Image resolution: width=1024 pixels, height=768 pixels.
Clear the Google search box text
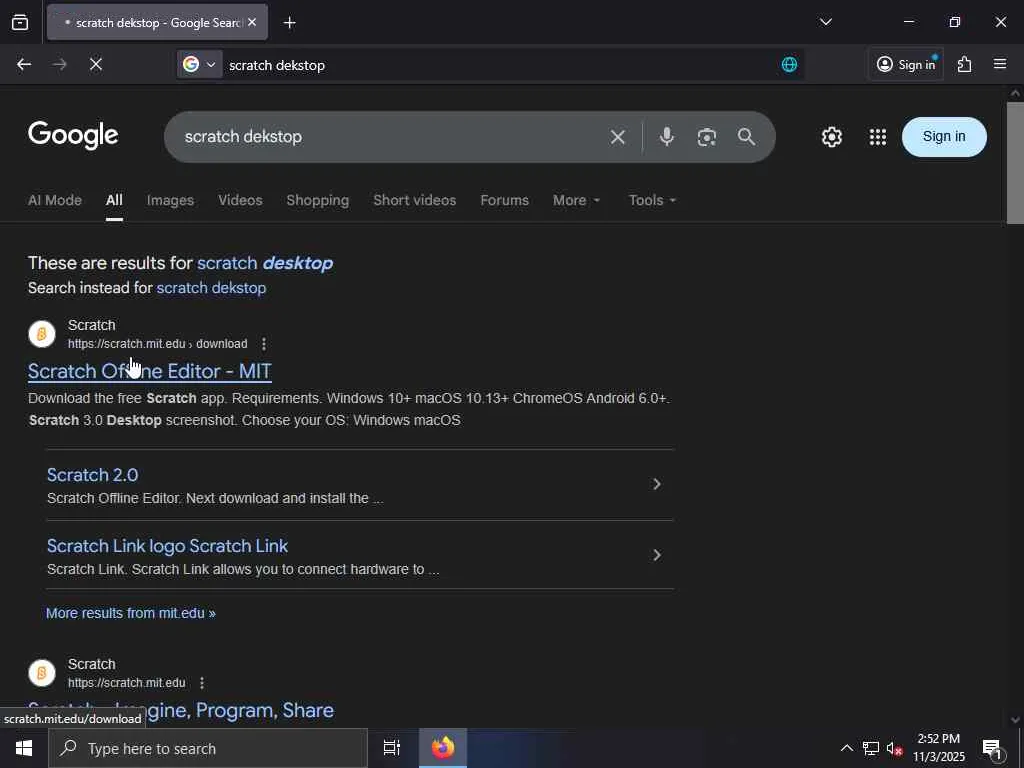[x=617, y=137]
